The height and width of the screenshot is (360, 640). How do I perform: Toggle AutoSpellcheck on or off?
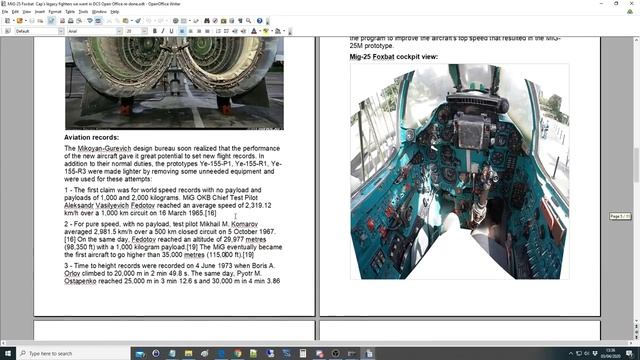pos(98,20)
